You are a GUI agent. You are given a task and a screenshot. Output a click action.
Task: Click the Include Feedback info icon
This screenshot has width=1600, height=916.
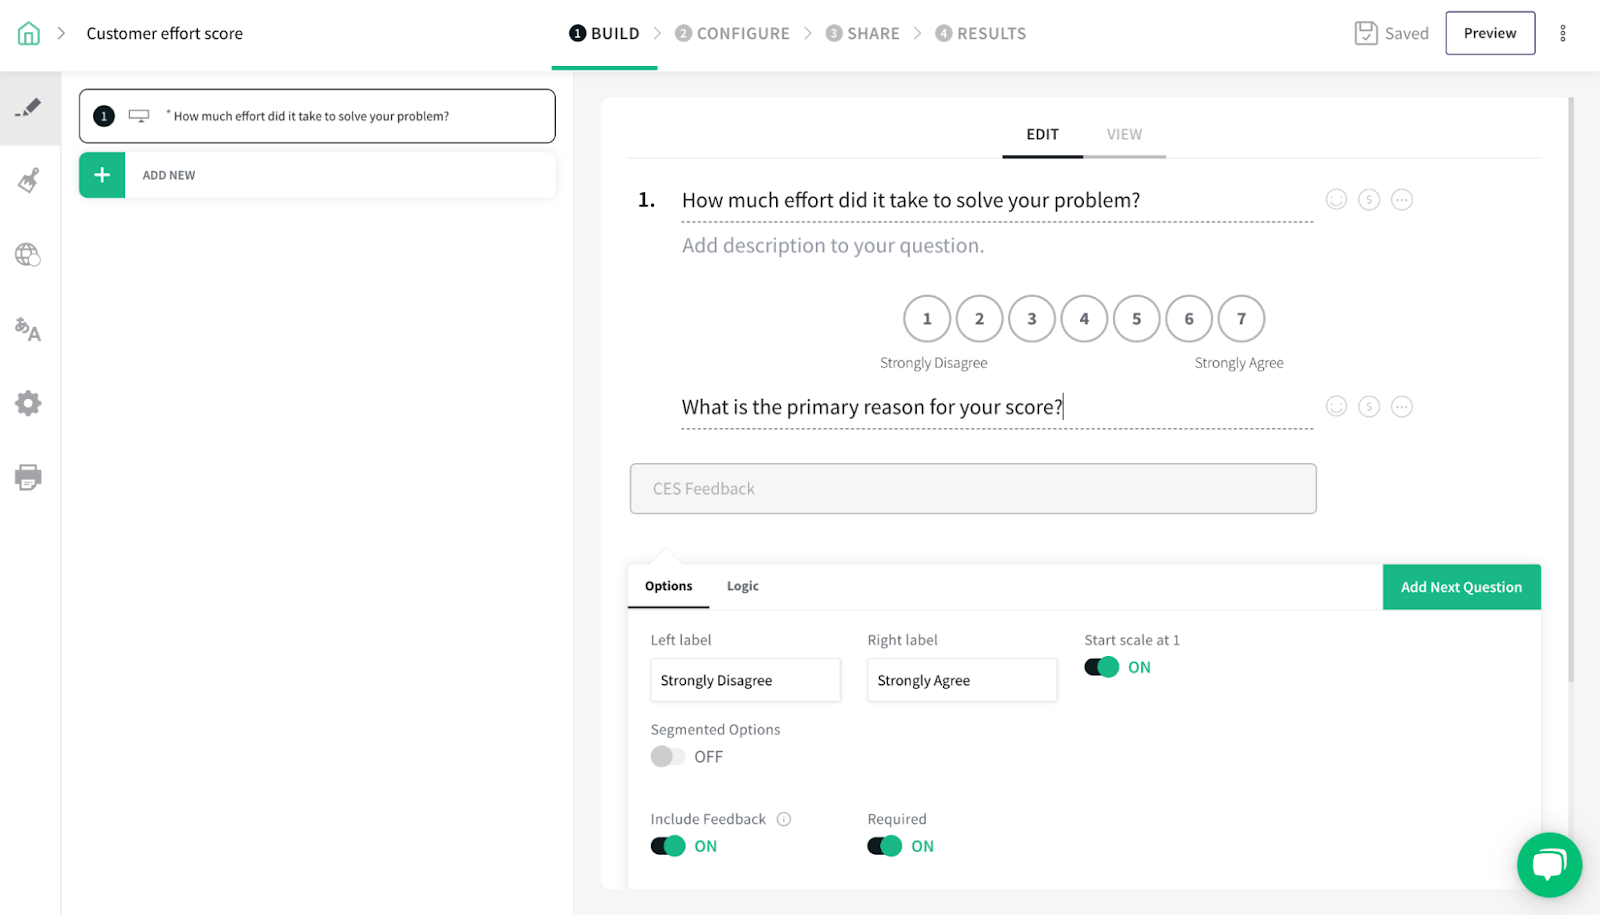(x=784, y=819)
